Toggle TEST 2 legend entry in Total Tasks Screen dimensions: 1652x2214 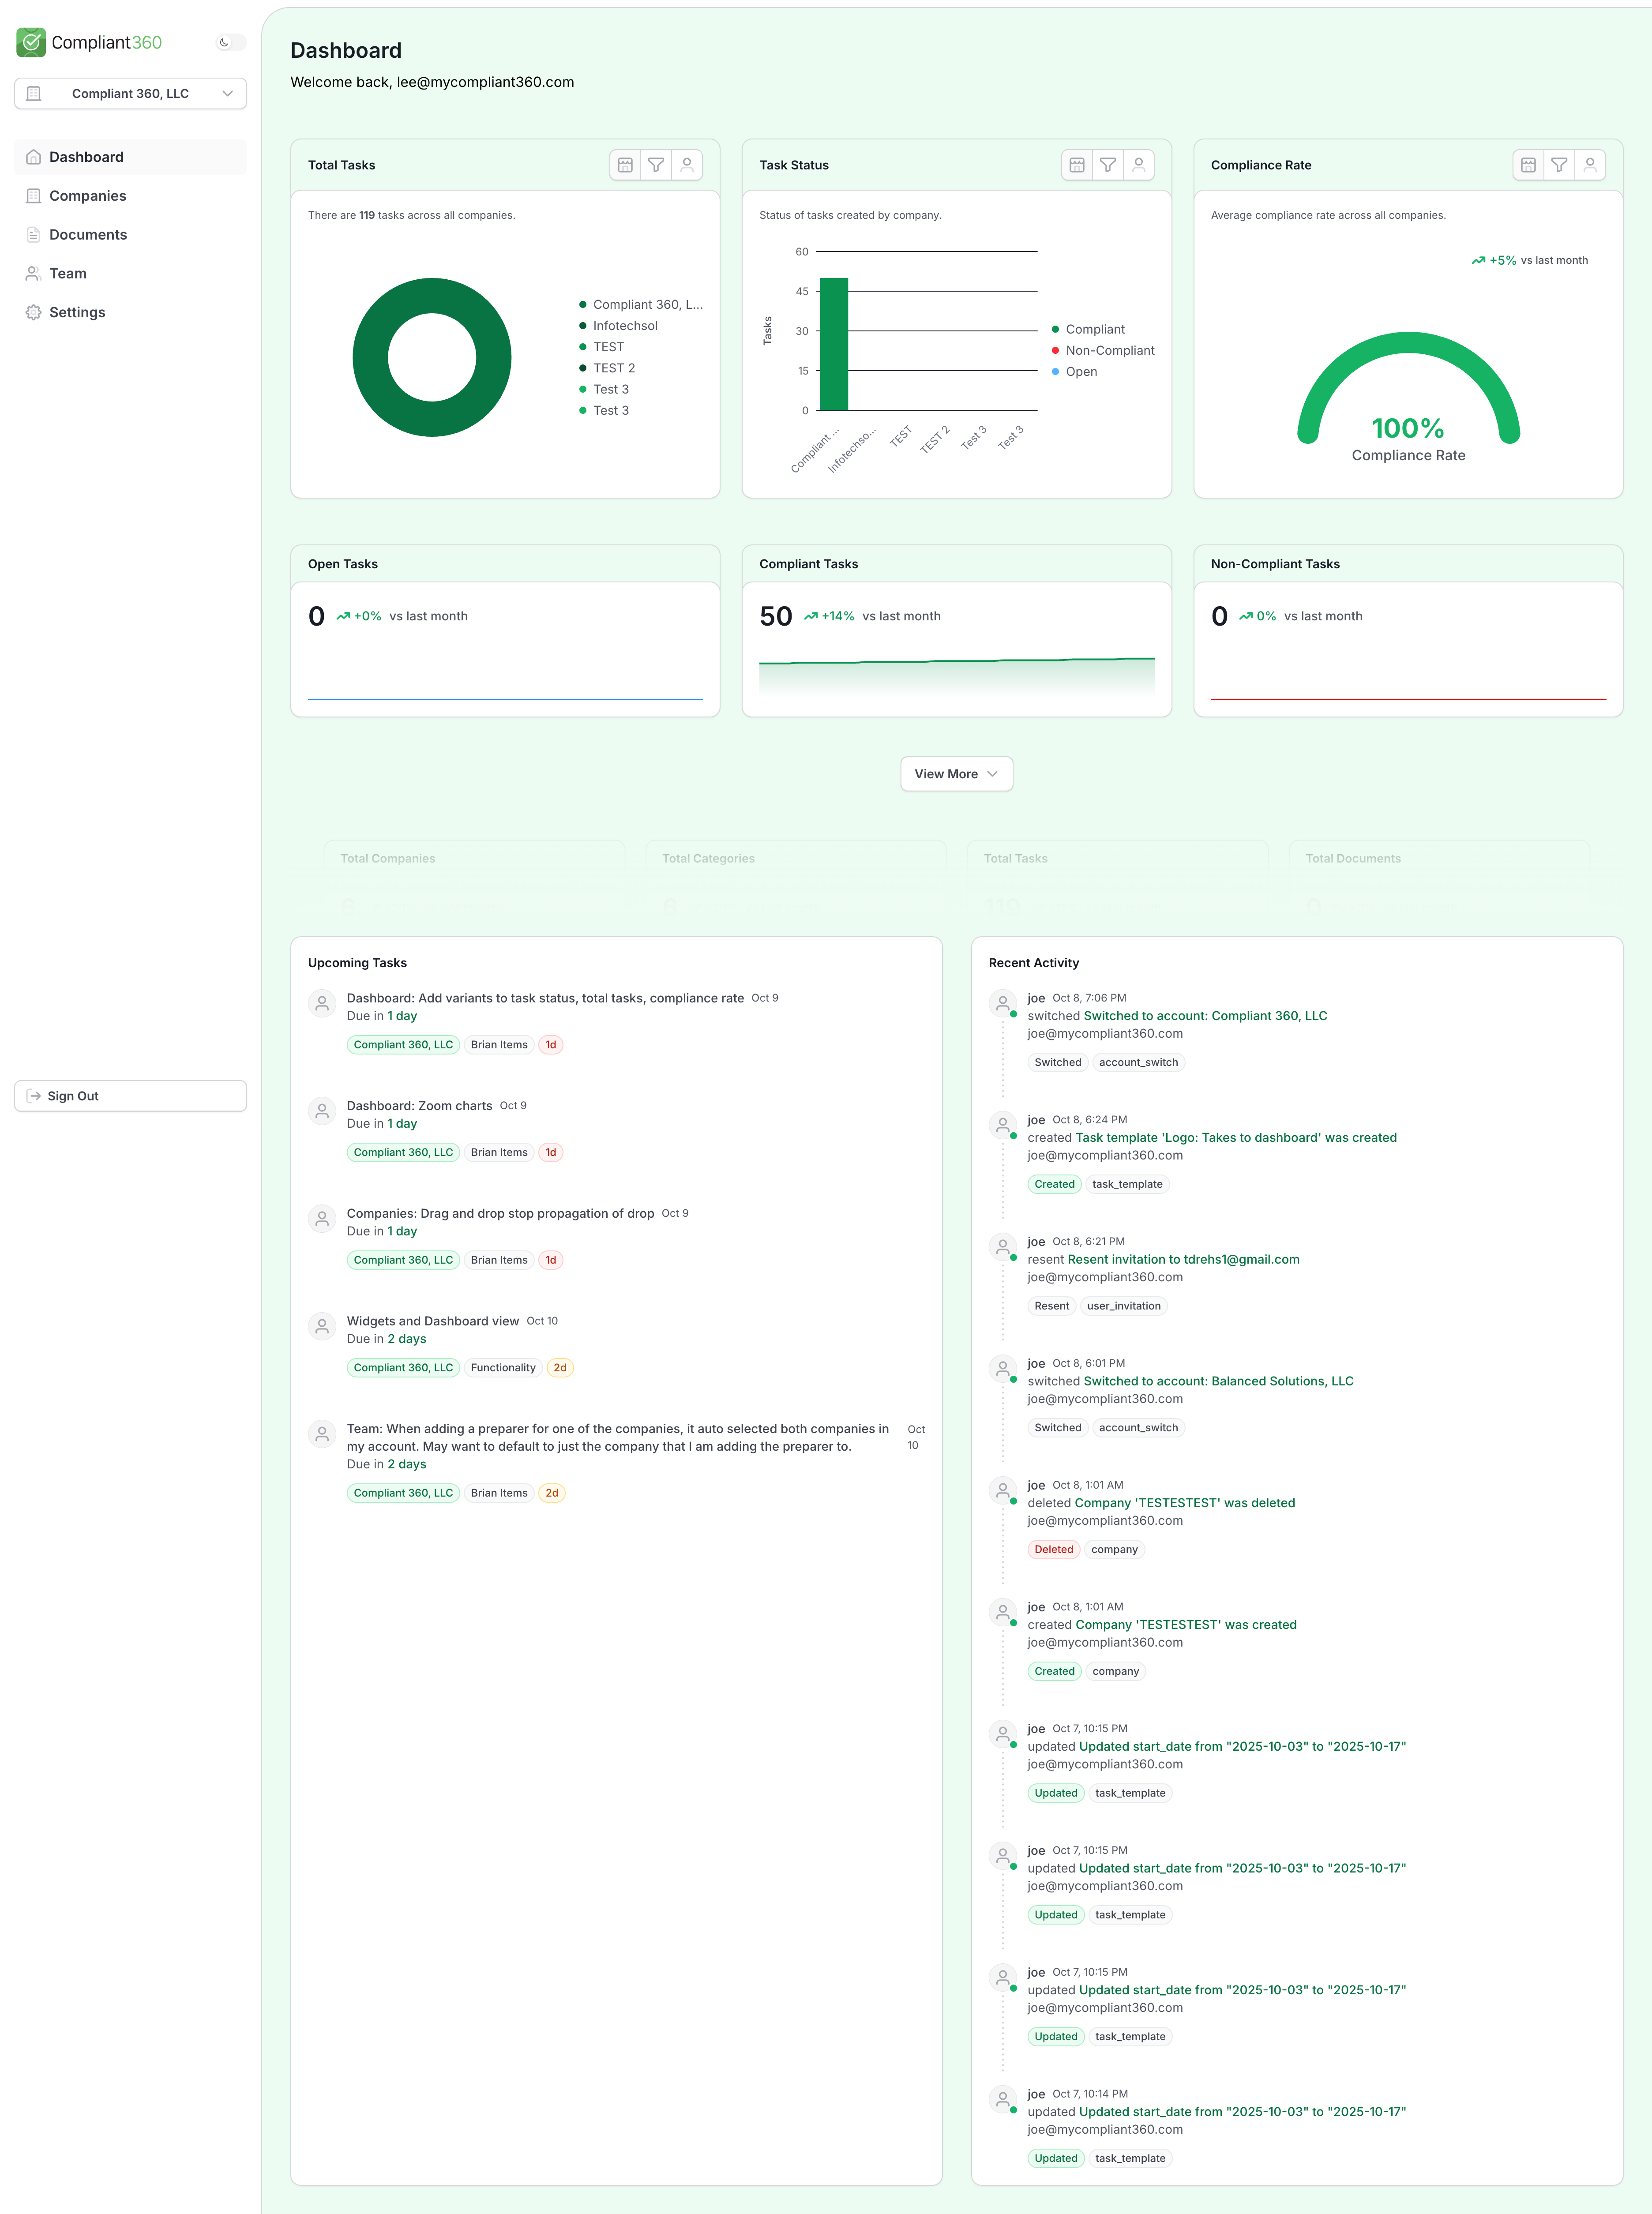point(608,368)
